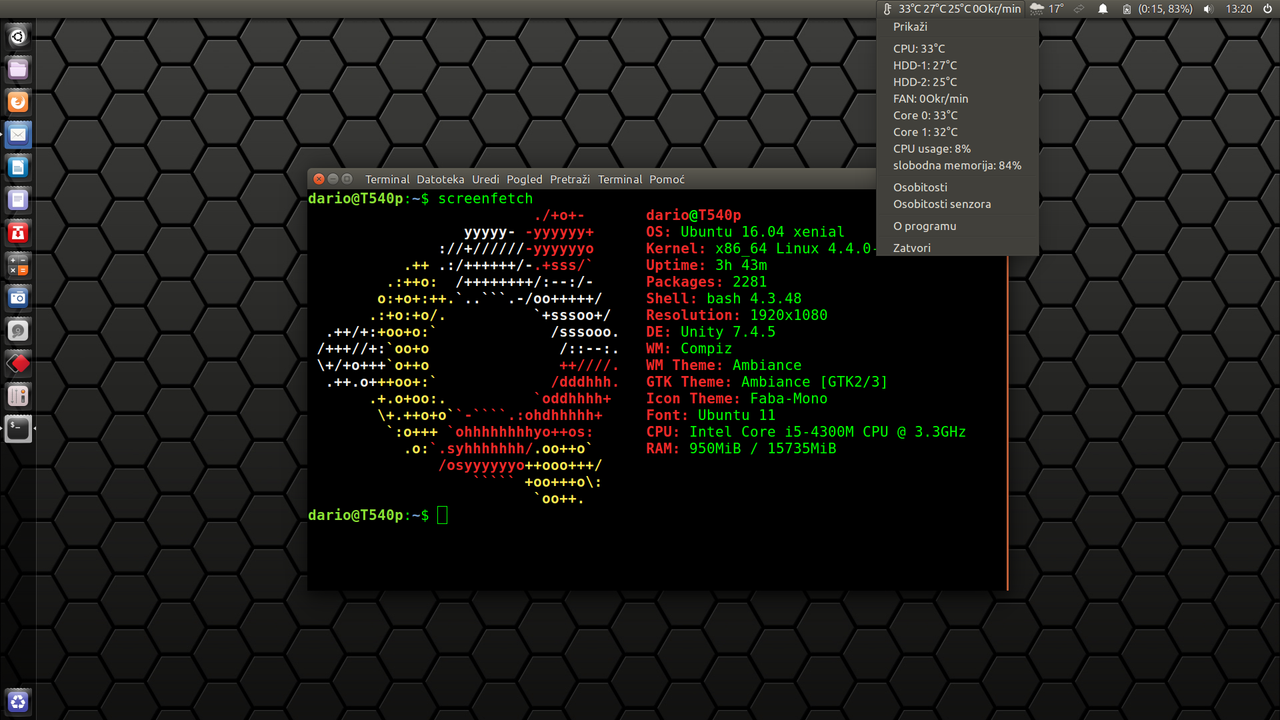Click the 'Shell: bash 4.3.48' line
Viewport: 1280px width, 720px height.
pyautogui.click(x=723, y=298)
